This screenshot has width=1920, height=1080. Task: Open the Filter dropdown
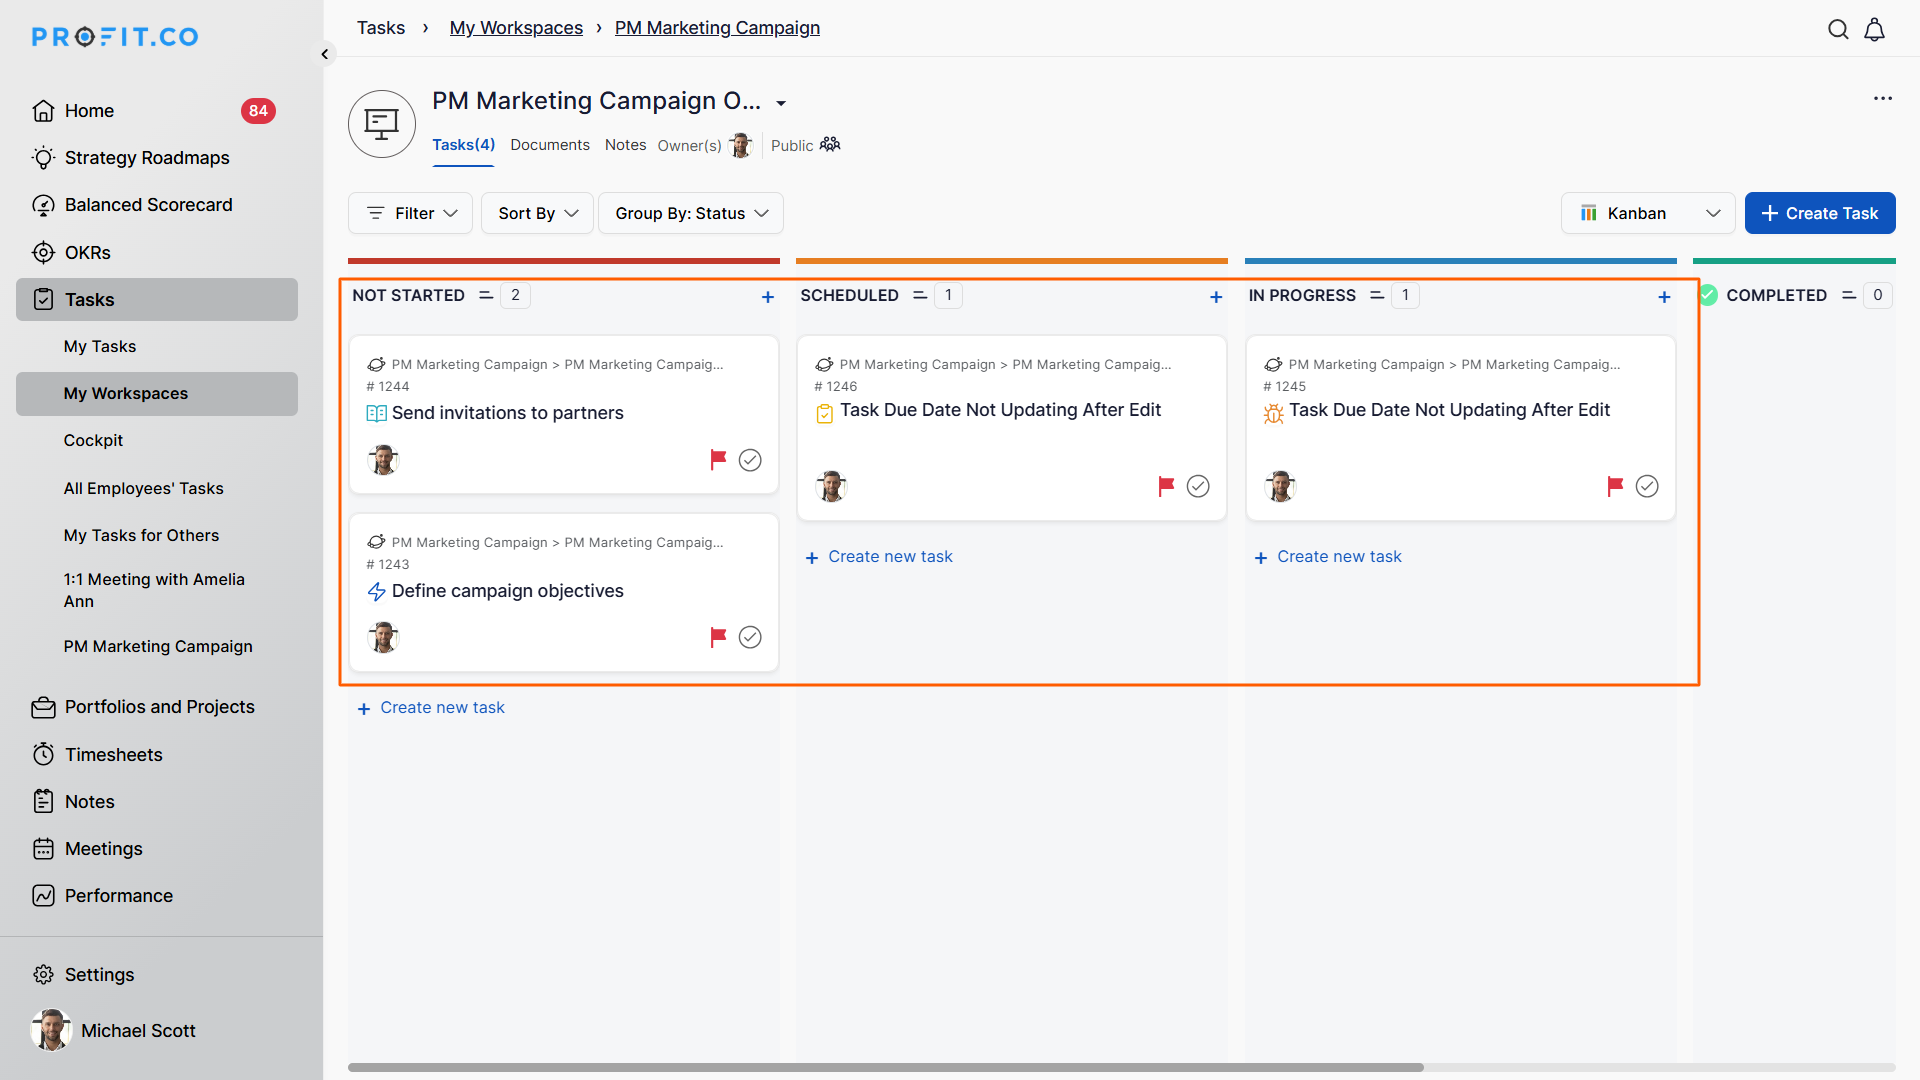[x=411, y=213]
